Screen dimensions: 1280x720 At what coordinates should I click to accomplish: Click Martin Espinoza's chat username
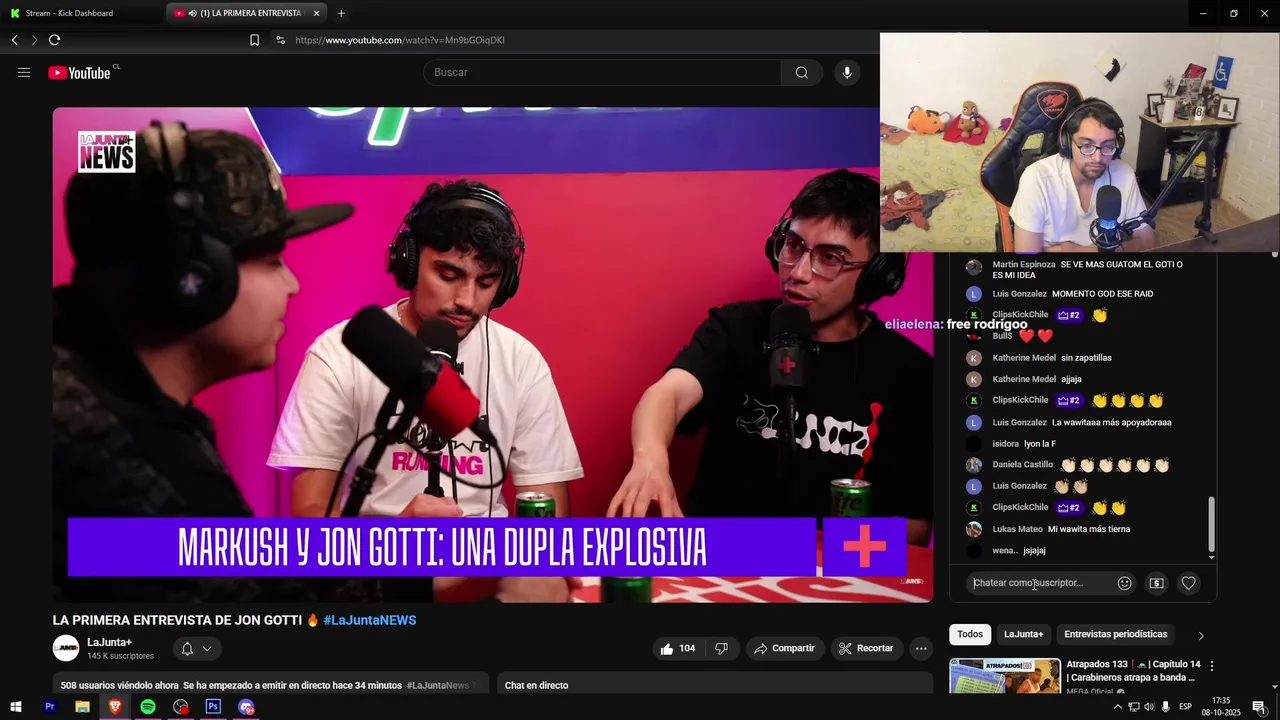[1023, 264]
